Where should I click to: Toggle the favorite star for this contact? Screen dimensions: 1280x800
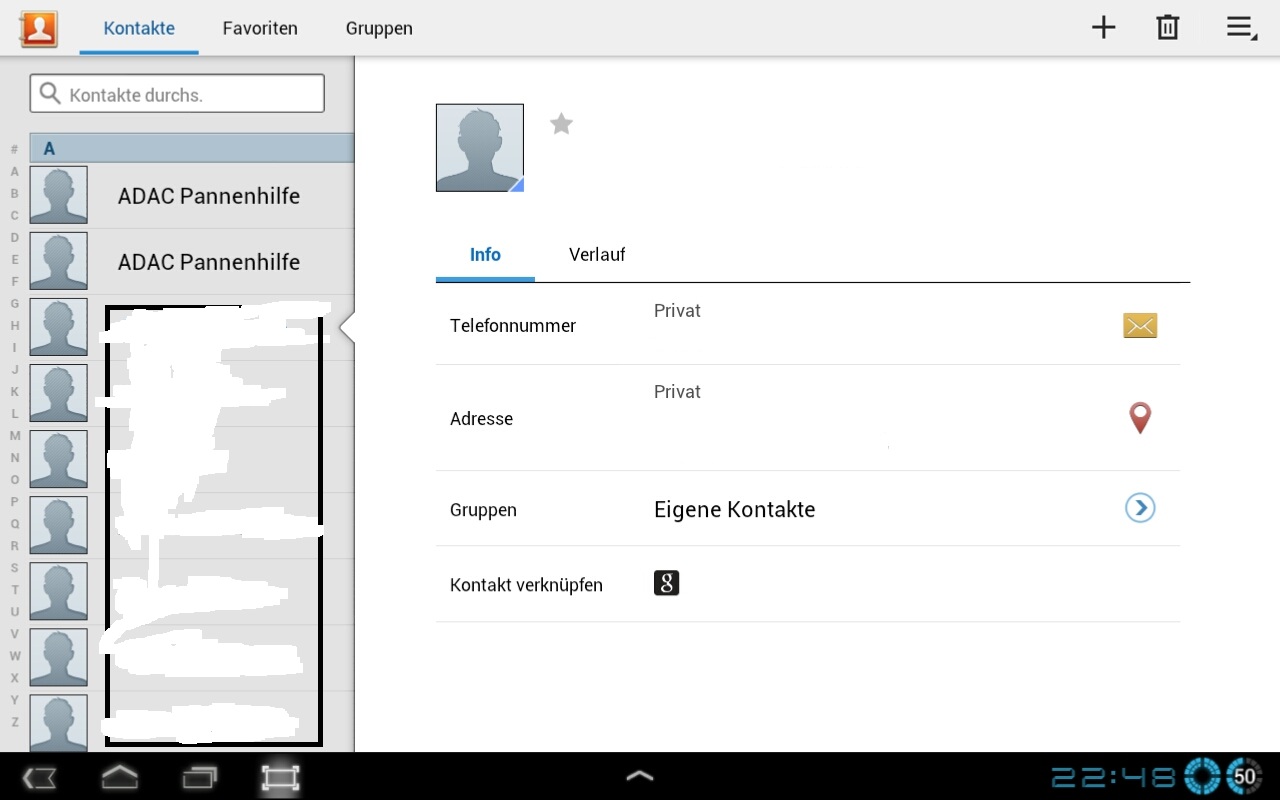[561, 124]
